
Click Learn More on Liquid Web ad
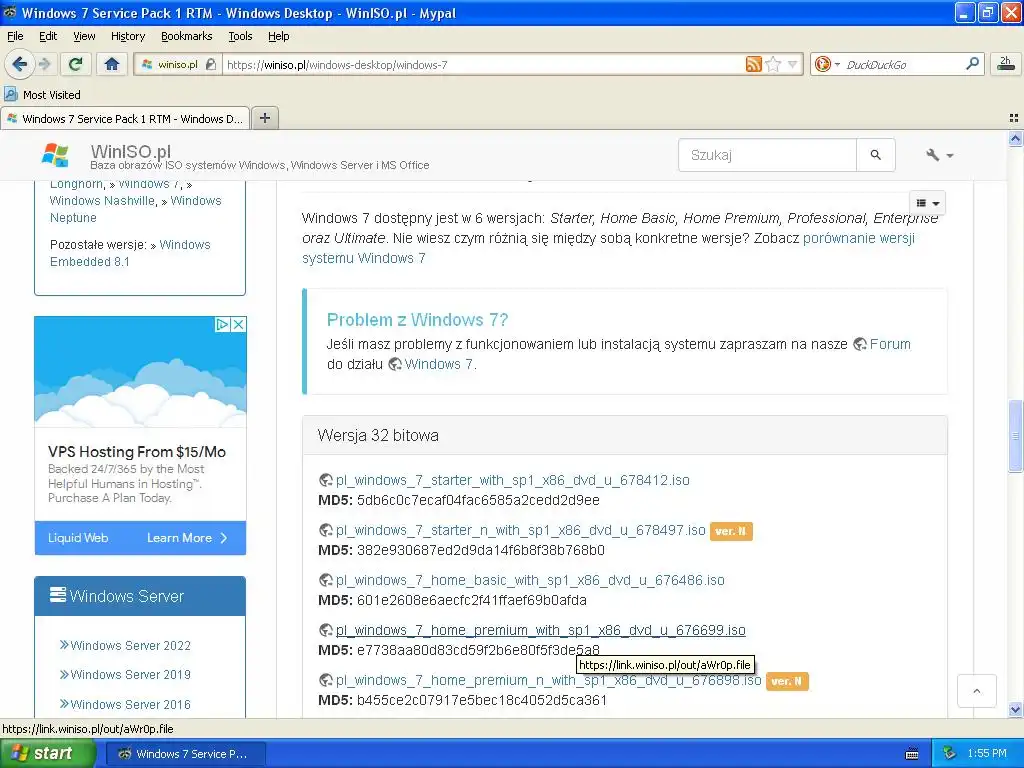pyautogui.click(x=186, y=537)
